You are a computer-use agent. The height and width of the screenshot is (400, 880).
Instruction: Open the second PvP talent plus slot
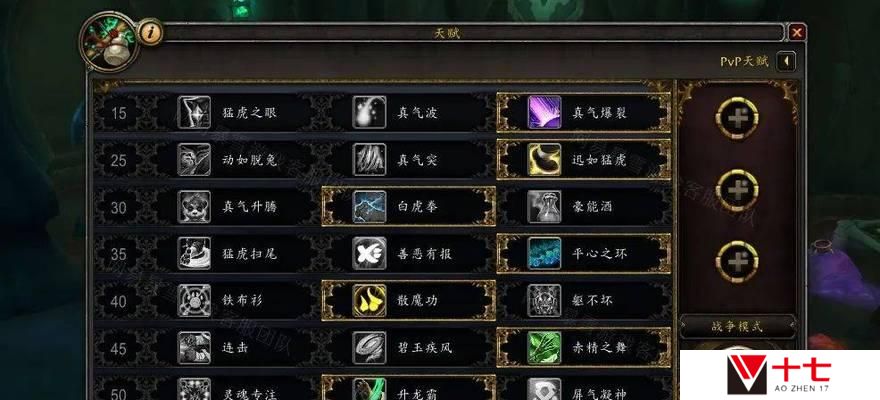(737, 191)
